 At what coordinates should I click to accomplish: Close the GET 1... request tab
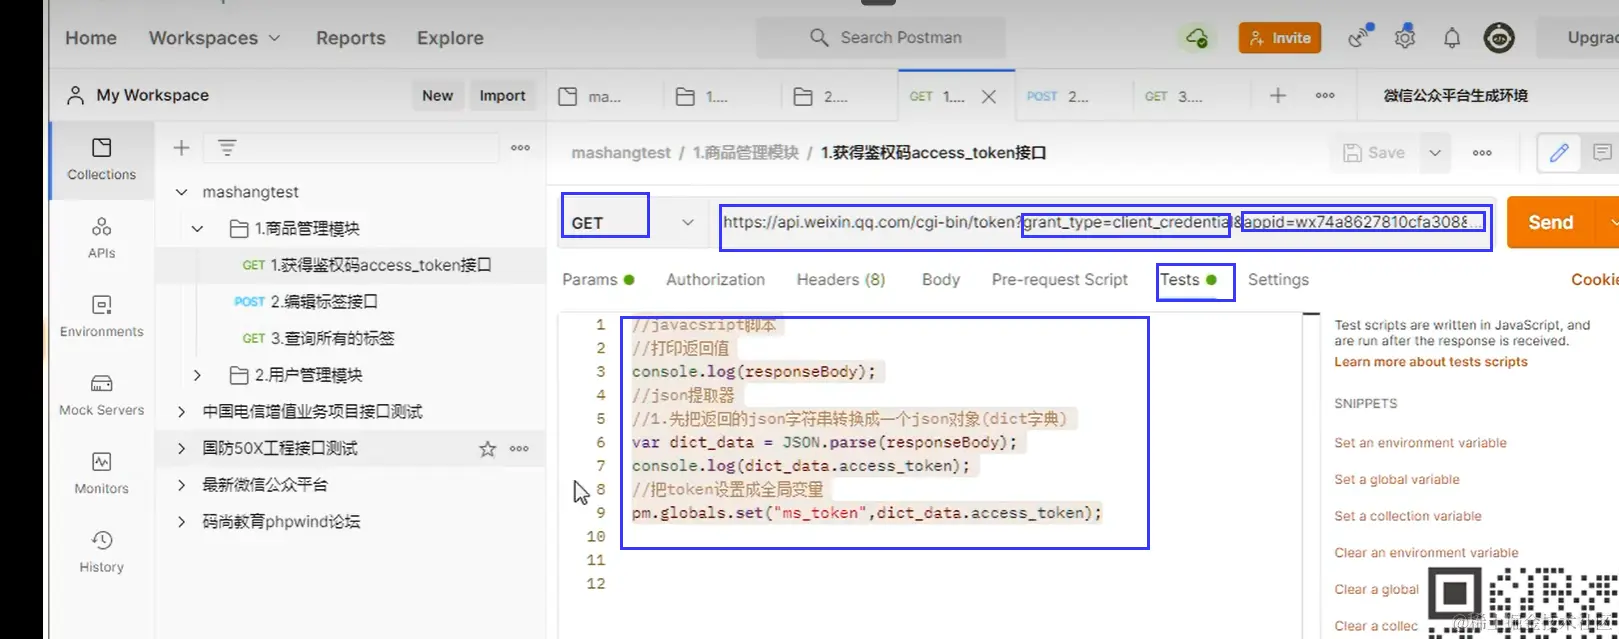click(988, 97)
